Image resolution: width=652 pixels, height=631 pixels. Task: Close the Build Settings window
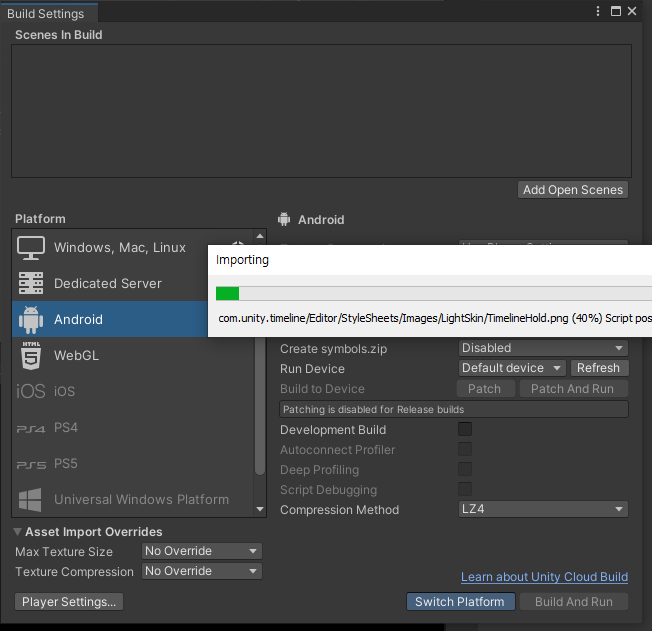click(x=632, y=11)
